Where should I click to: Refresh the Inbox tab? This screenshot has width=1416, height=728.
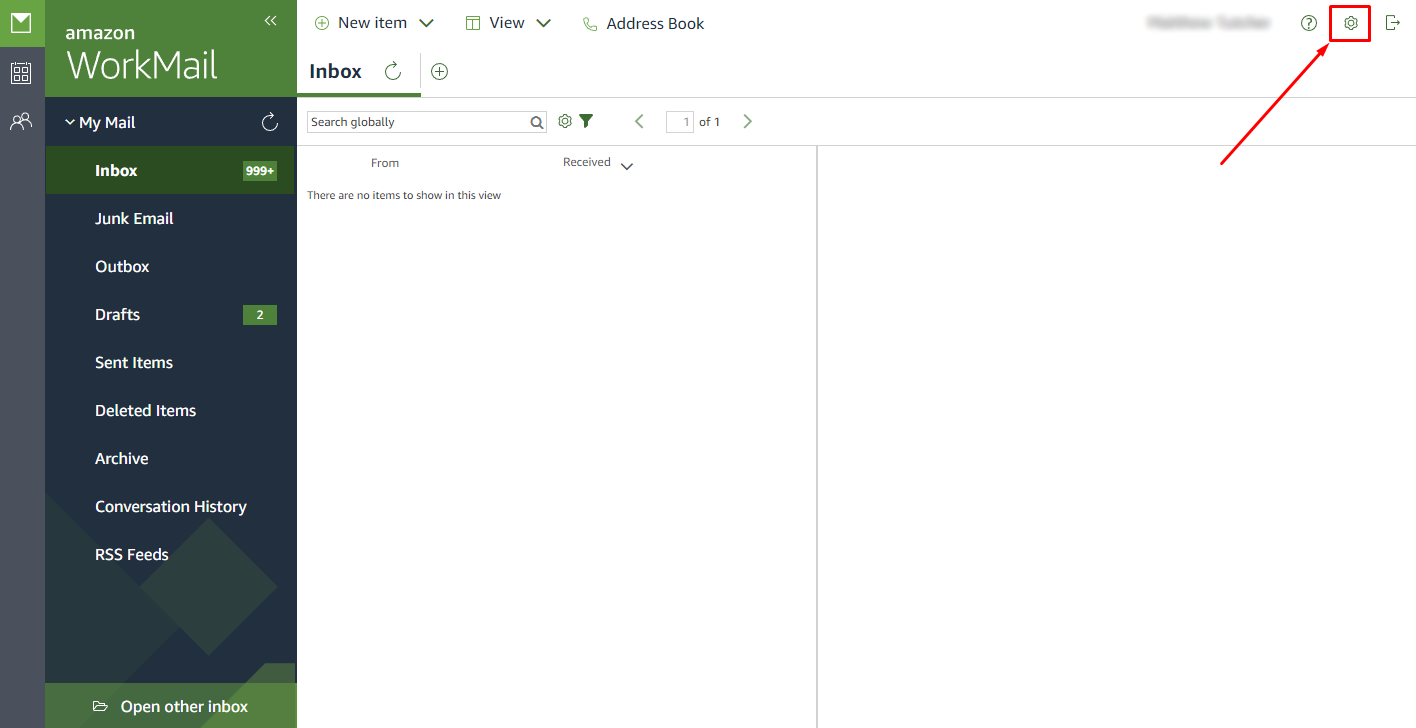[x=393, y=71]
